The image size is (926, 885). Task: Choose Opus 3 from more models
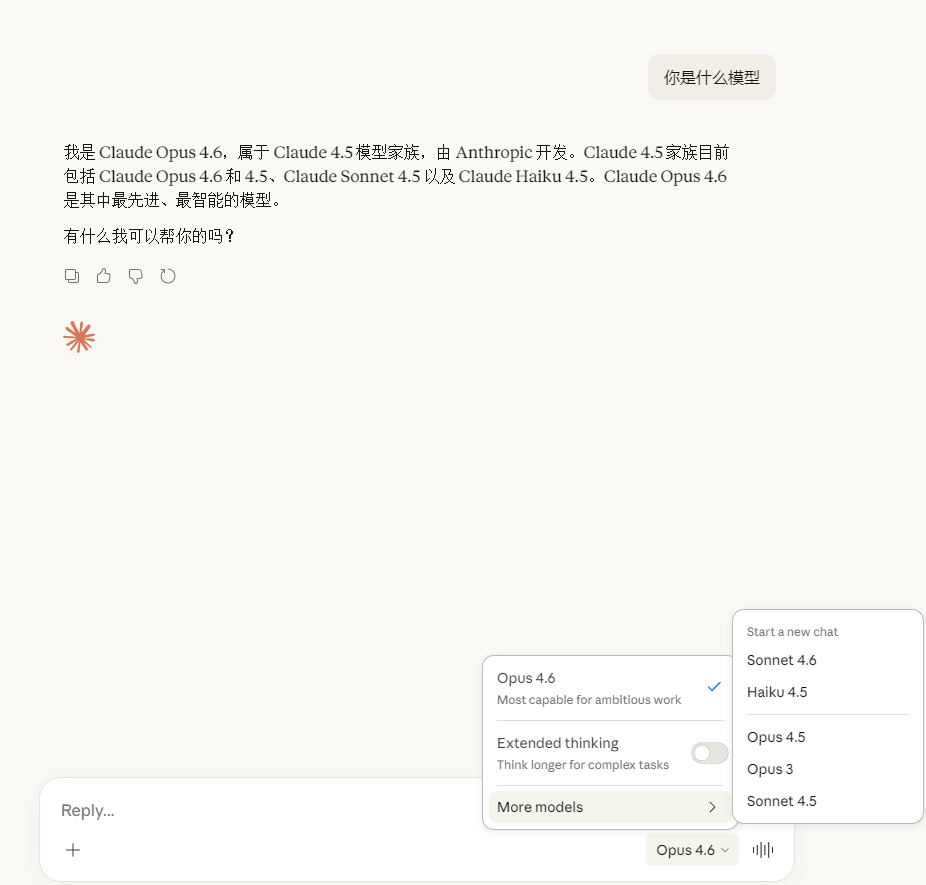coord(769,769)
